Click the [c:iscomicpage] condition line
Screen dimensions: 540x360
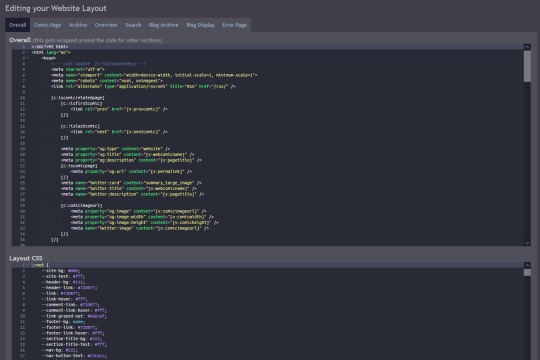[x=79, y=166]
